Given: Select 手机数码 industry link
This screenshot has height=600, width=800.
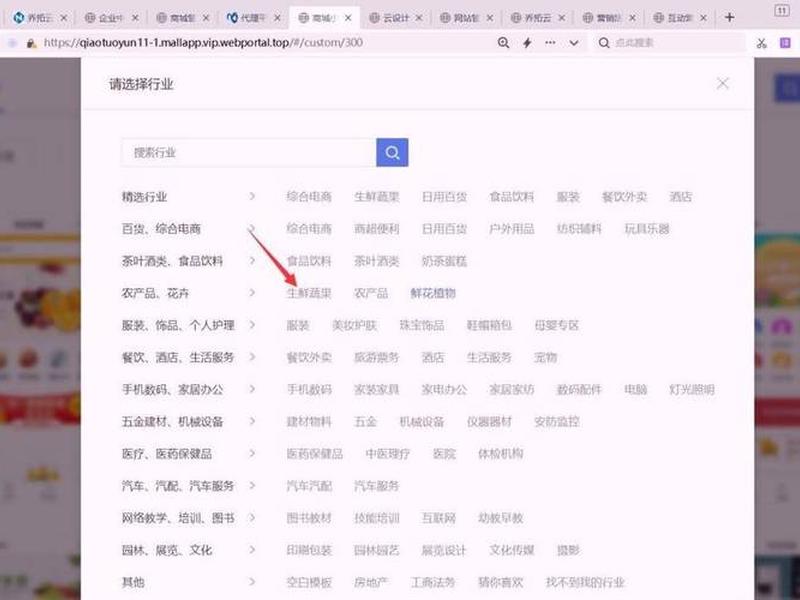Looking at the screenshot, I should click(309, 390).
